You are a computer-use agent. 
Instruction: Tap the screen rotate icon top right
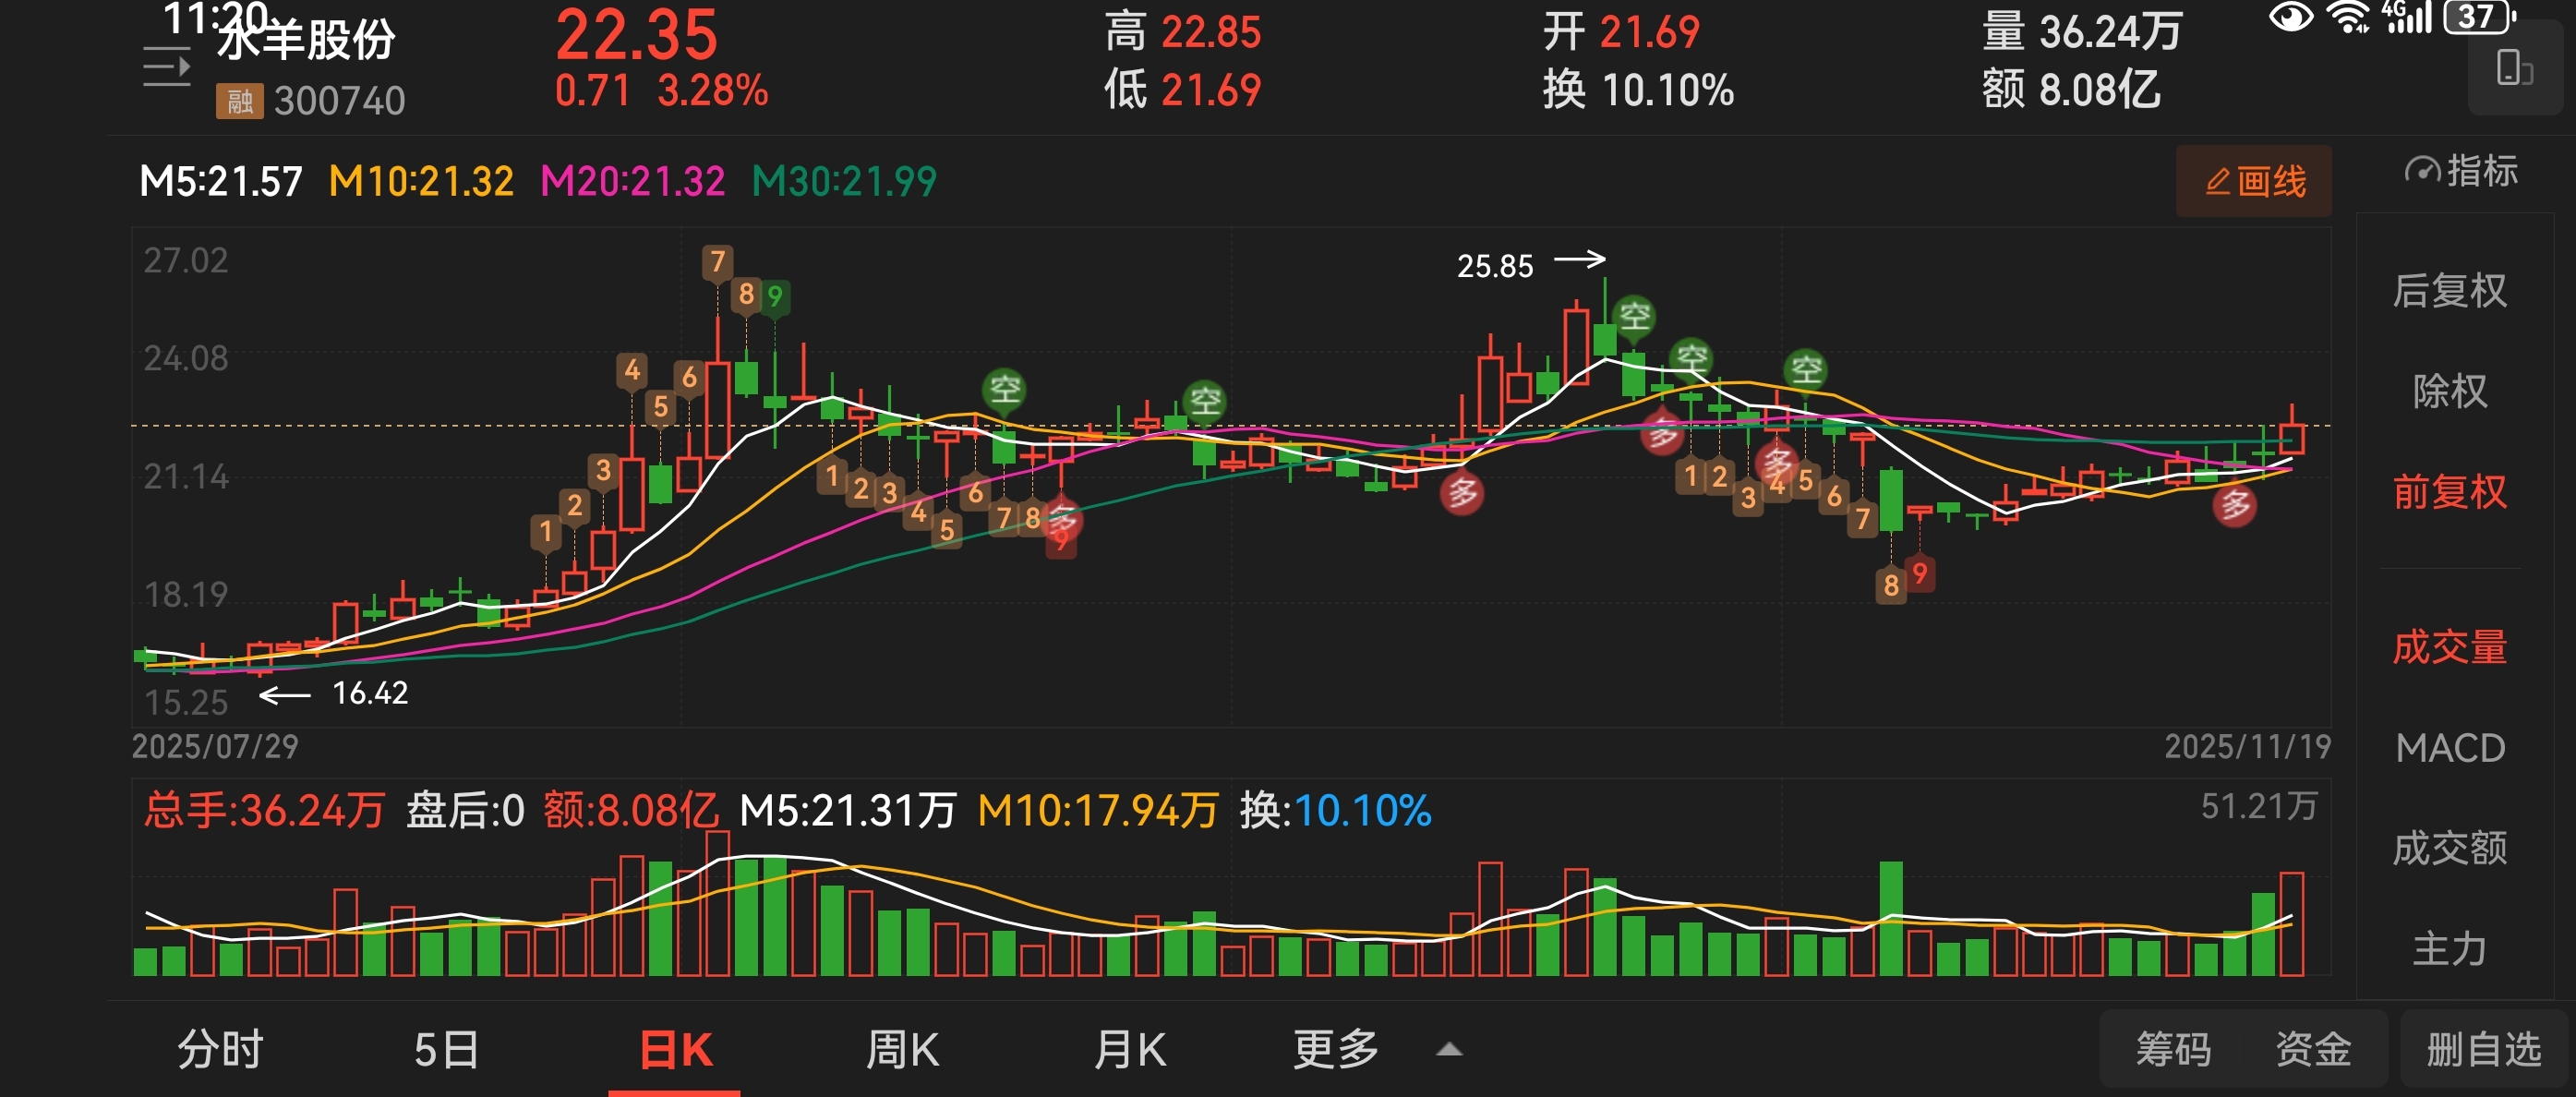(2513, 68)
